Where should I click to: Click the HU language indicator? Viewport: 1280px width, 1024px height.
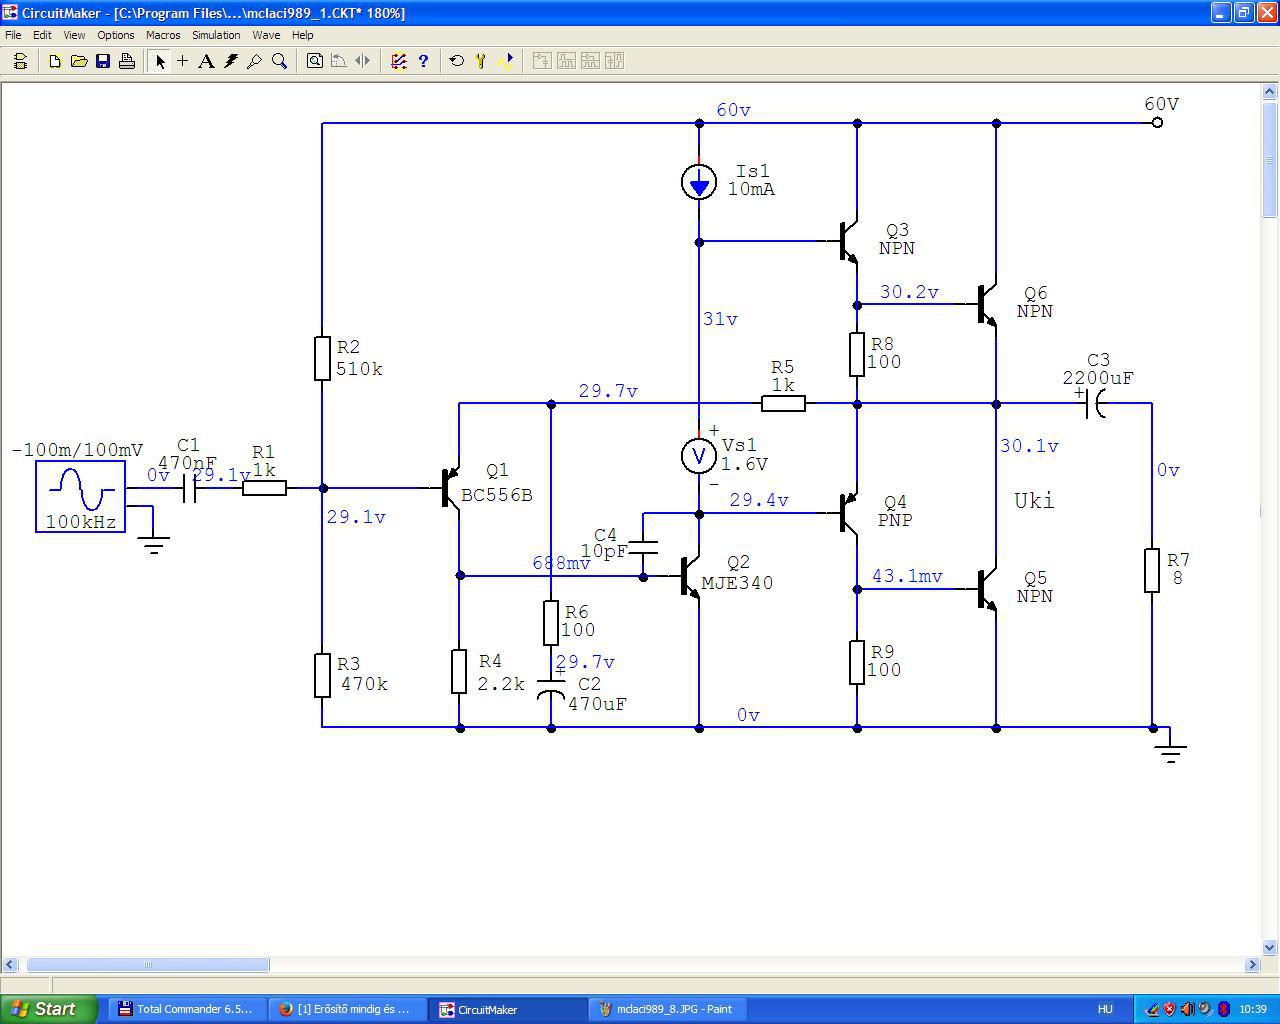point(1105,1009)
